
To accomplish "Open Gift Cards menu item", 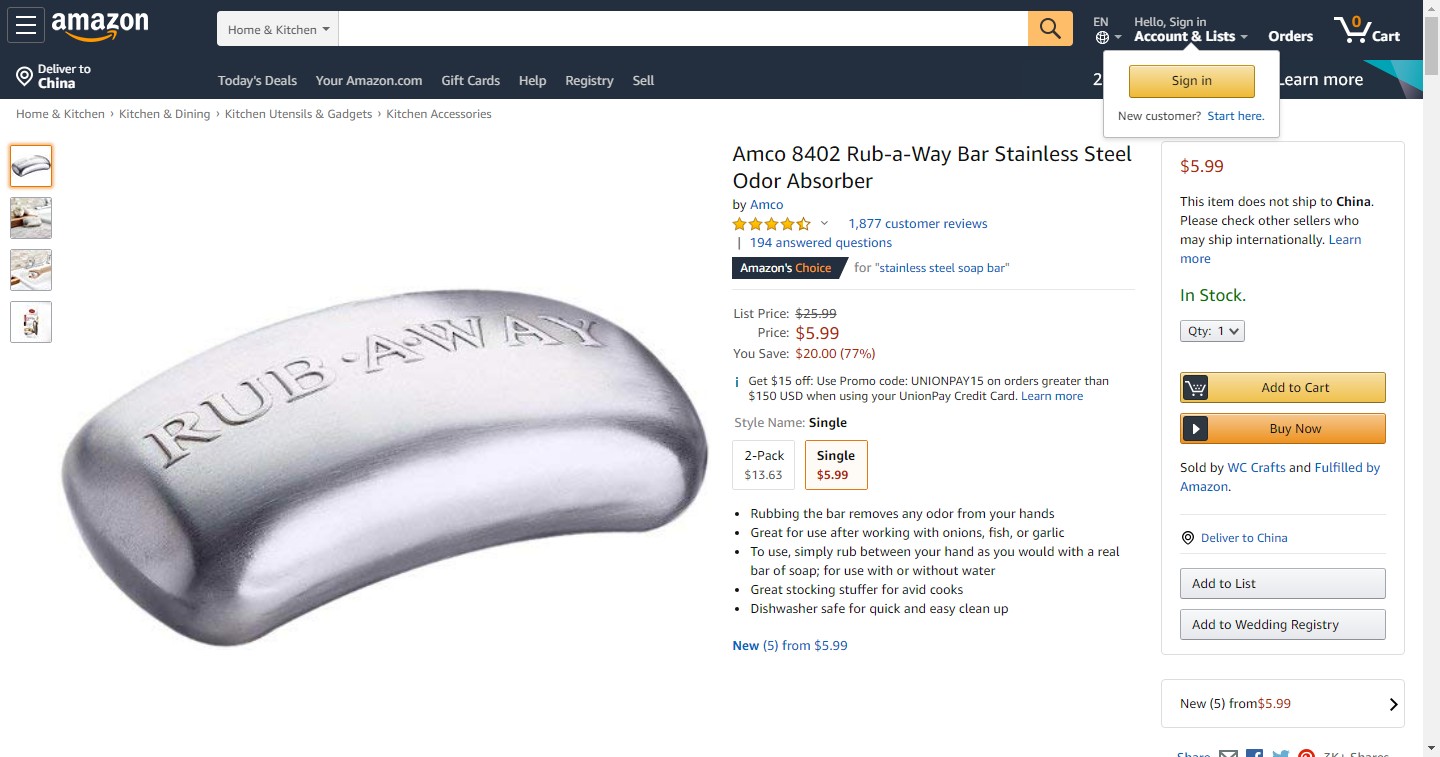I will (x=470, y=80).
